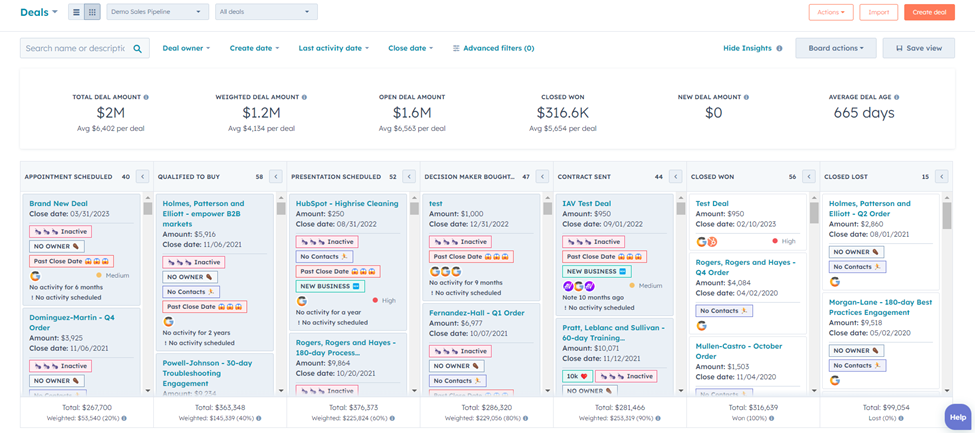The height and width of the screenshot is (433, 975).
Task: Collapse the Presentation Scheduled column
Action: (x=409, y=177)
